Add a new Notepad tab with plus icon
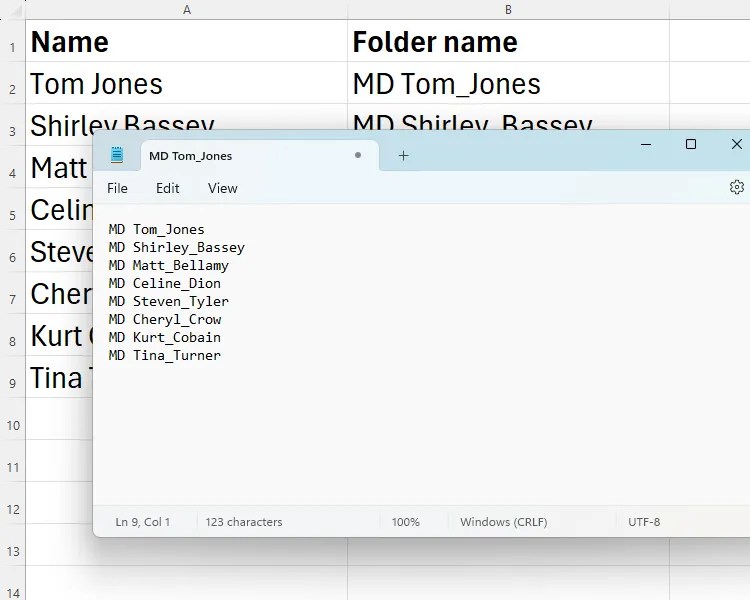750x600 pixels. point(403,156)
